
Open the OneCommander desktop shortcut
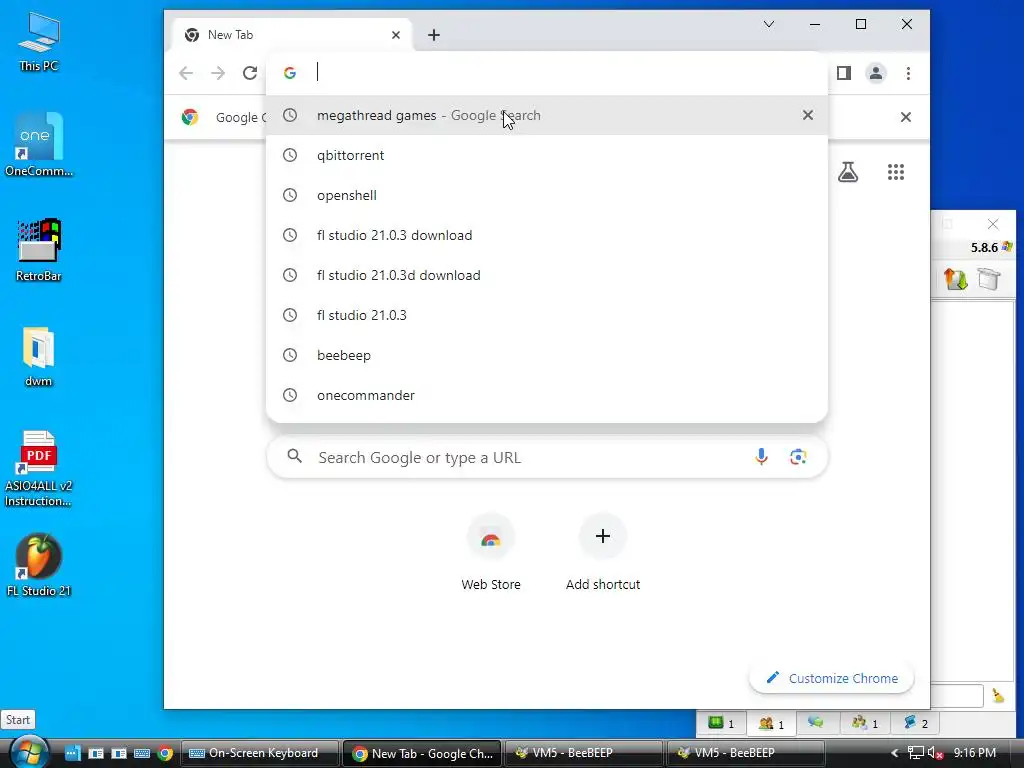coord(39,144)
